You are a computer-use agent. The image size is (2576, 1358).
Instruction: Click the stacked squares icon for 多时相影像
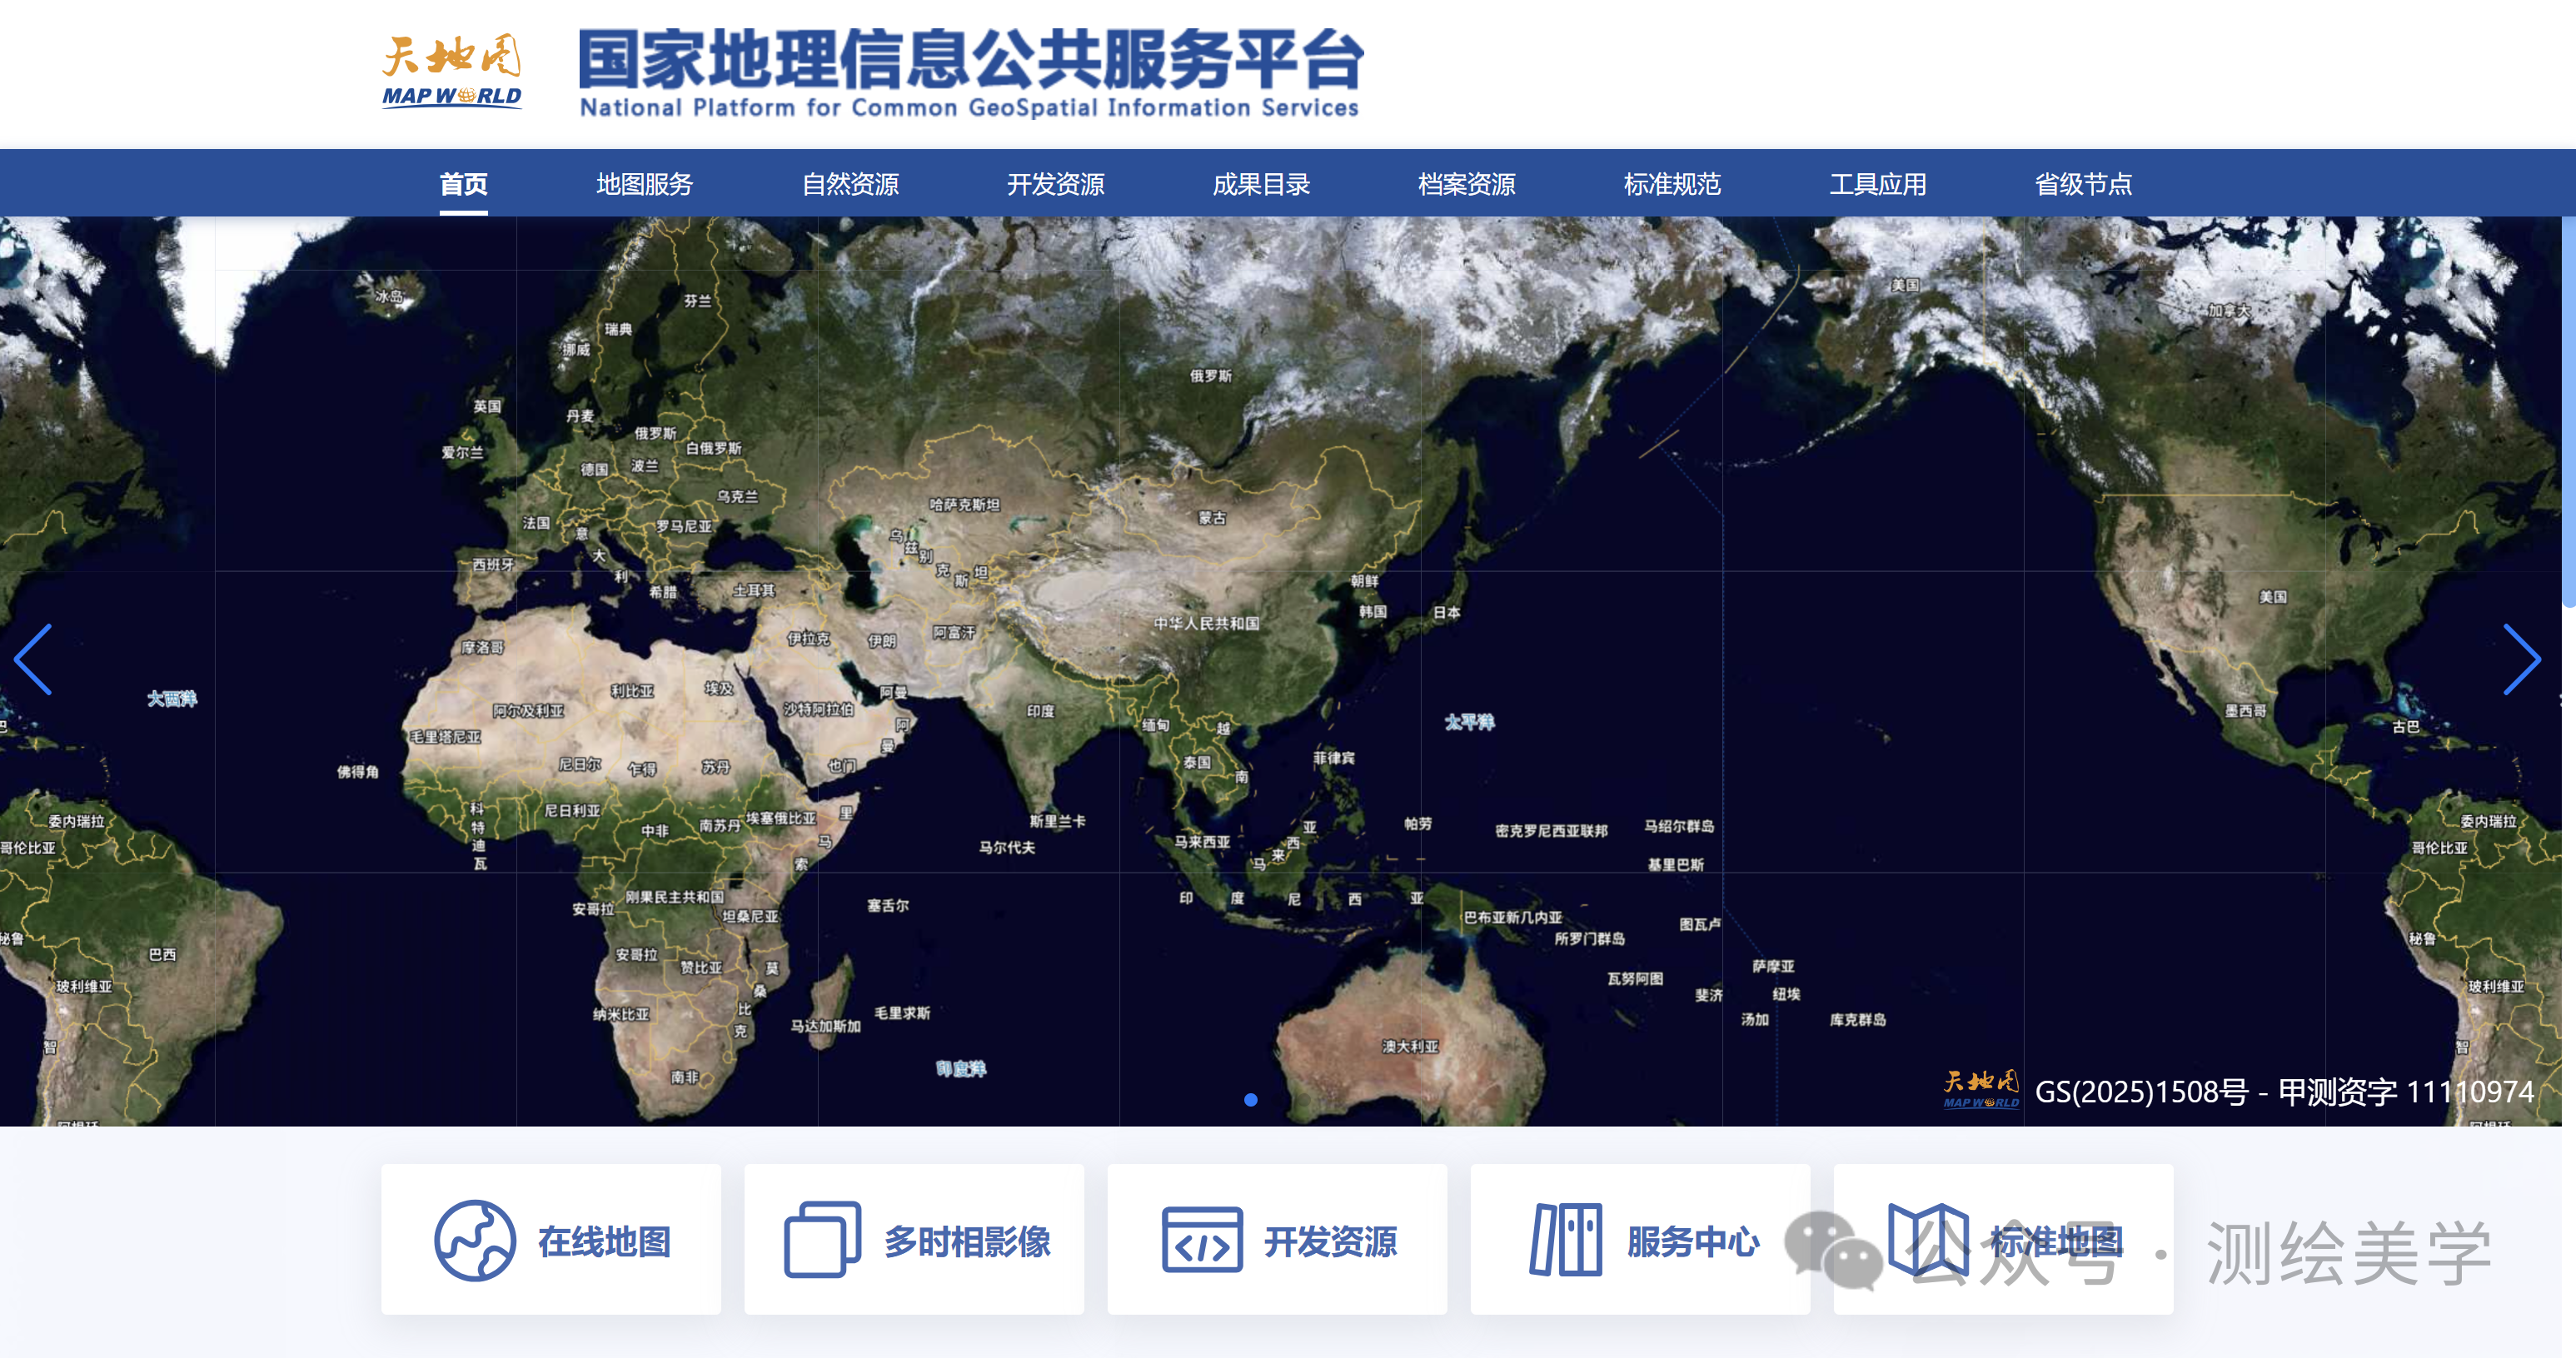tap(822, 1240)
